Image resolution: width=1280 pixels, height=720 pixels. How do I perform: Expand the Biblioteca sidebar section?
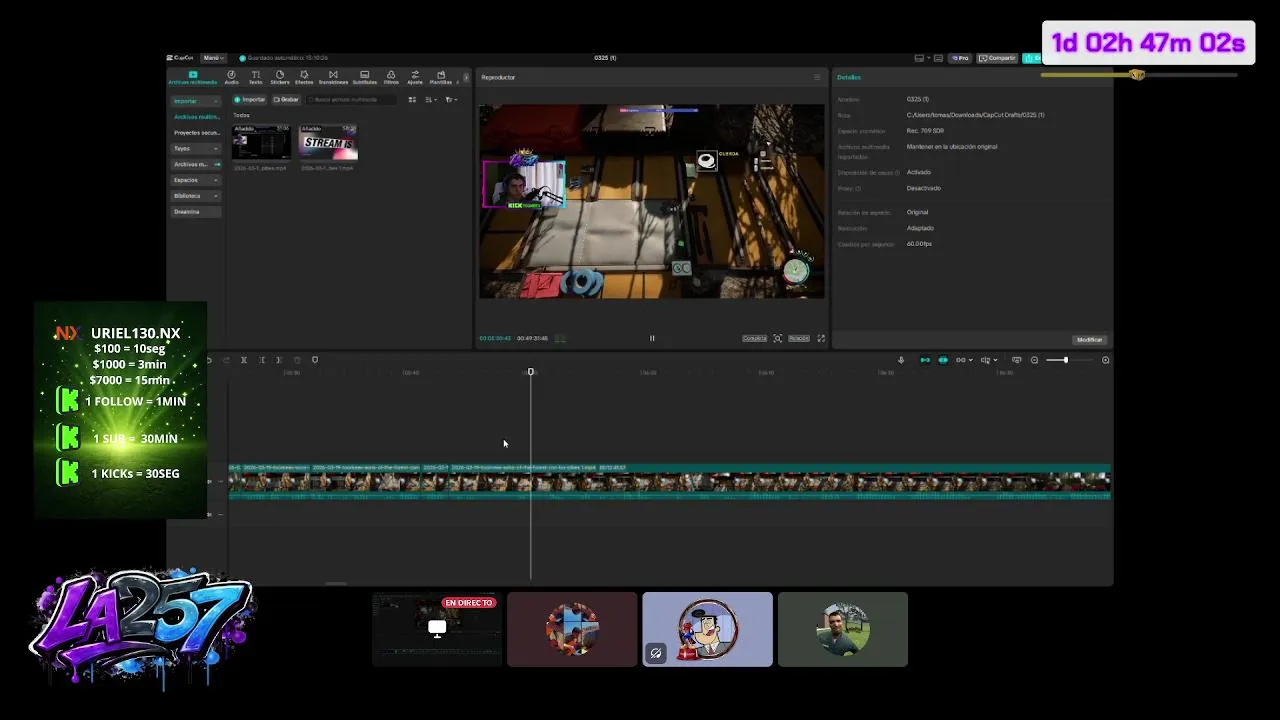(195, 196)
